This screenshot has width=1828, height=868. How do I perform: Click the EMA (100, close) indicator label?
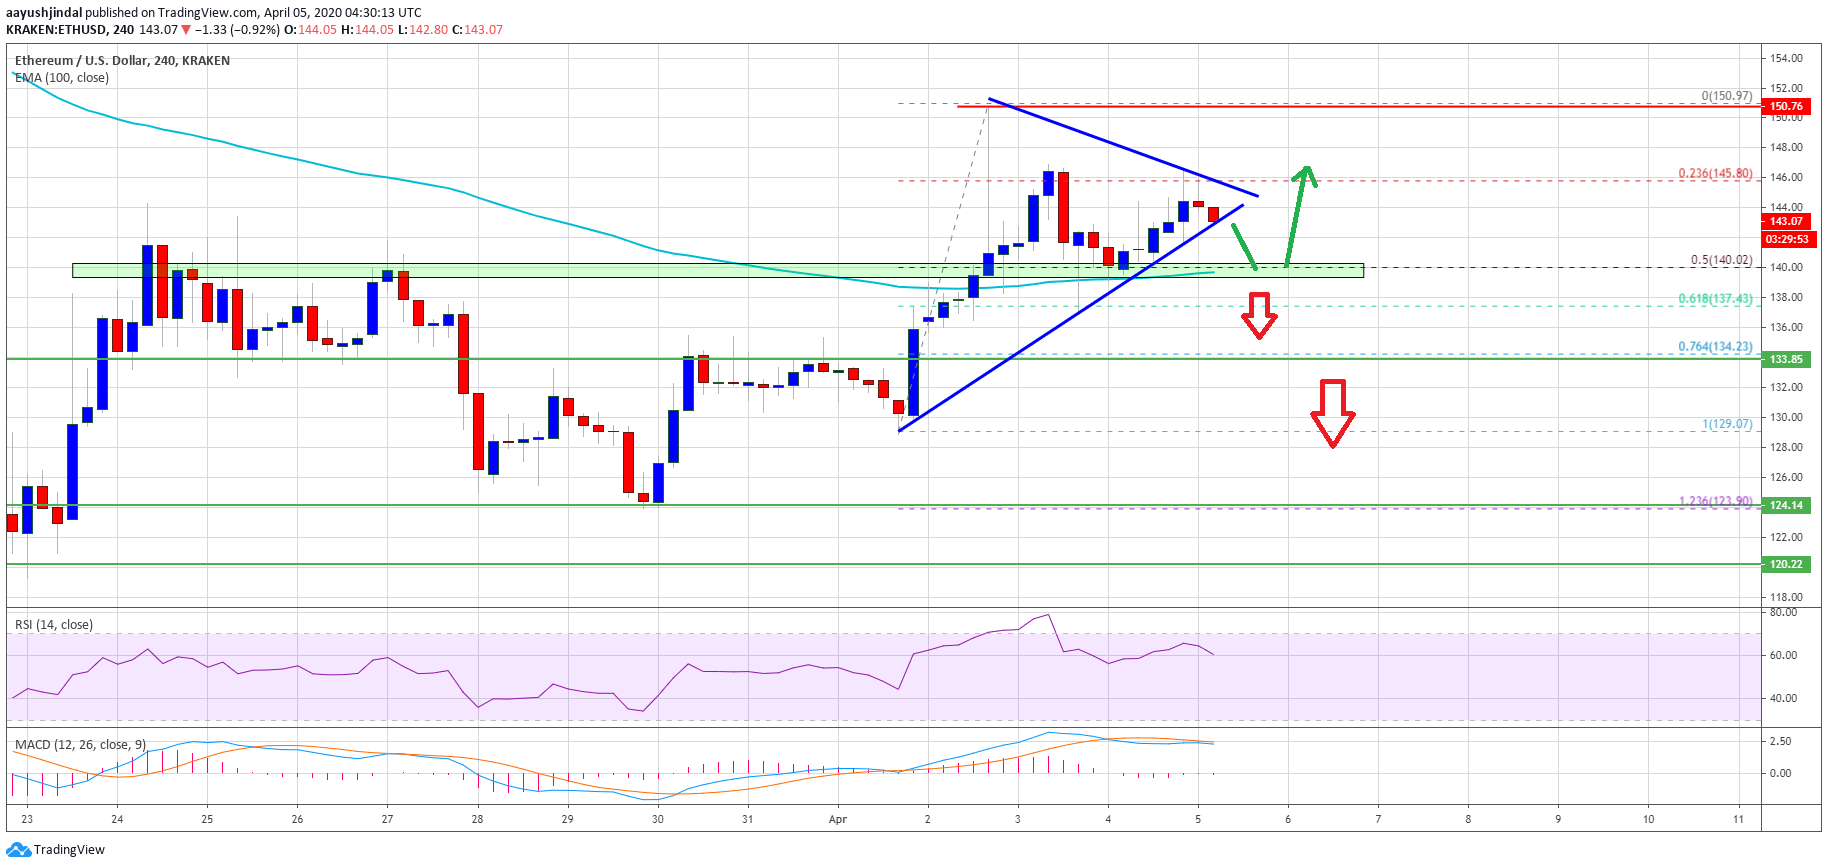pos(62,78)
